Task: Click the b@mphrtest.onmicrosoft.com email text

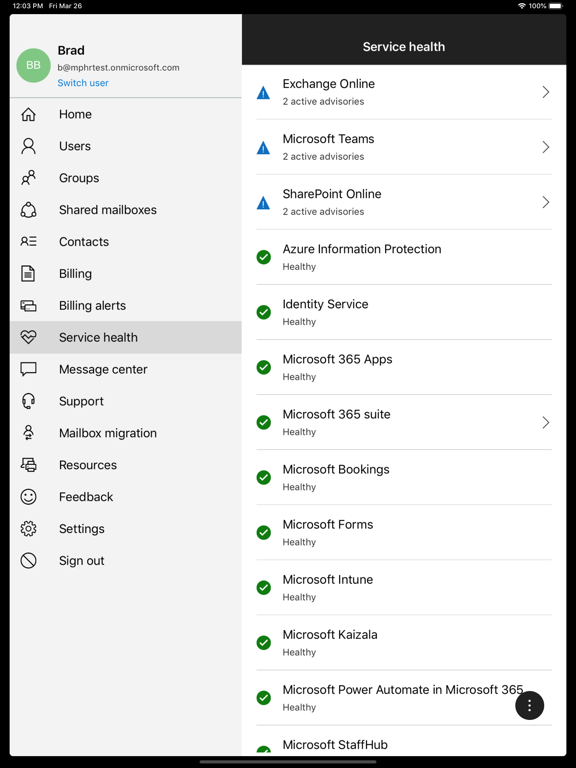Action: pos(118,68)
